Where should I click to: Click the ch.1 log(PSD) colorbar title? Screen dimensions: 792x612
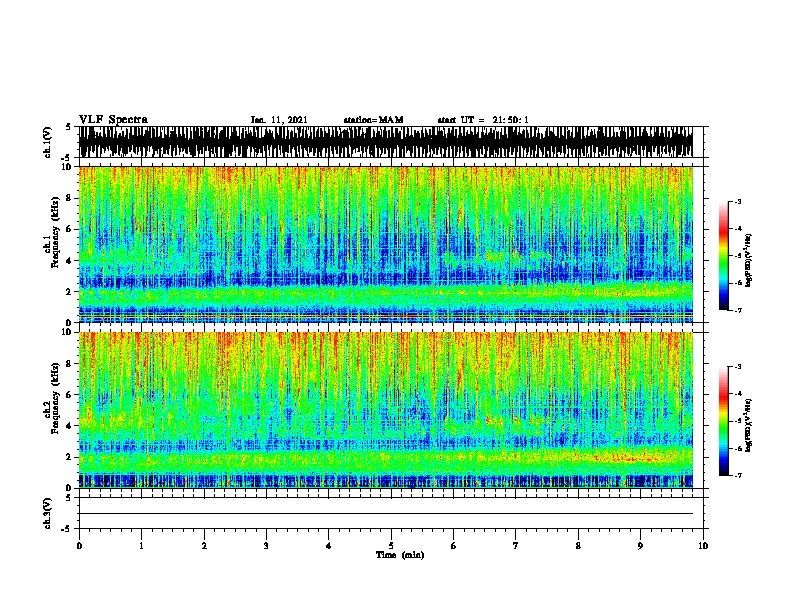click(x=748, y=260)
